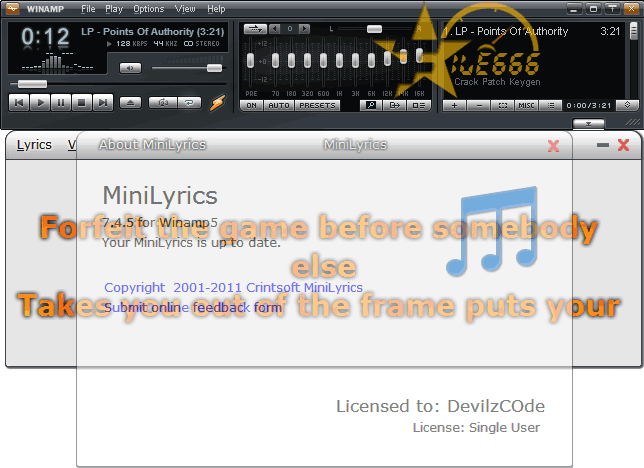The image size is (644, 468).
Task: Open the Copyright 2001-2011 Crintsoft MiniLyrics link
Action: point(233,287)
